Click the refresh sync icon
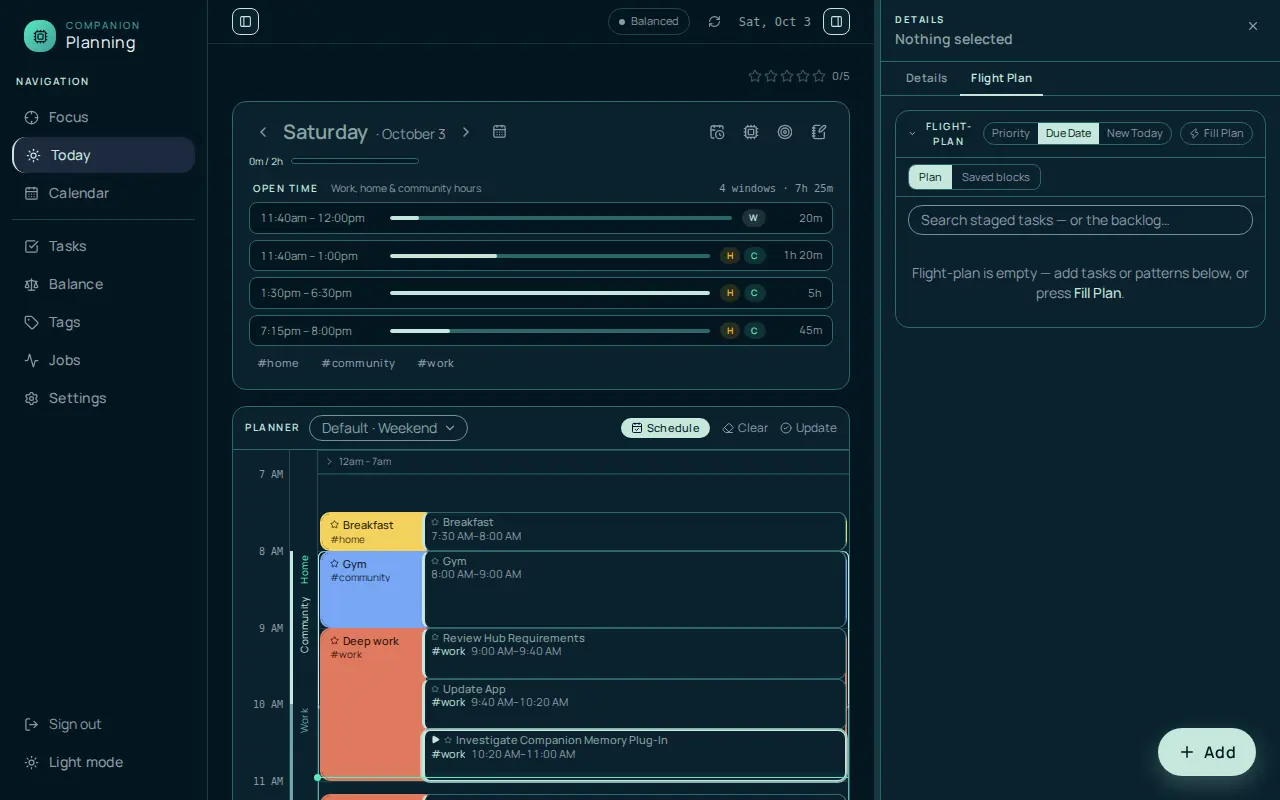The image size is (1280, 800). pyautogui.click(x=714, y=21)
